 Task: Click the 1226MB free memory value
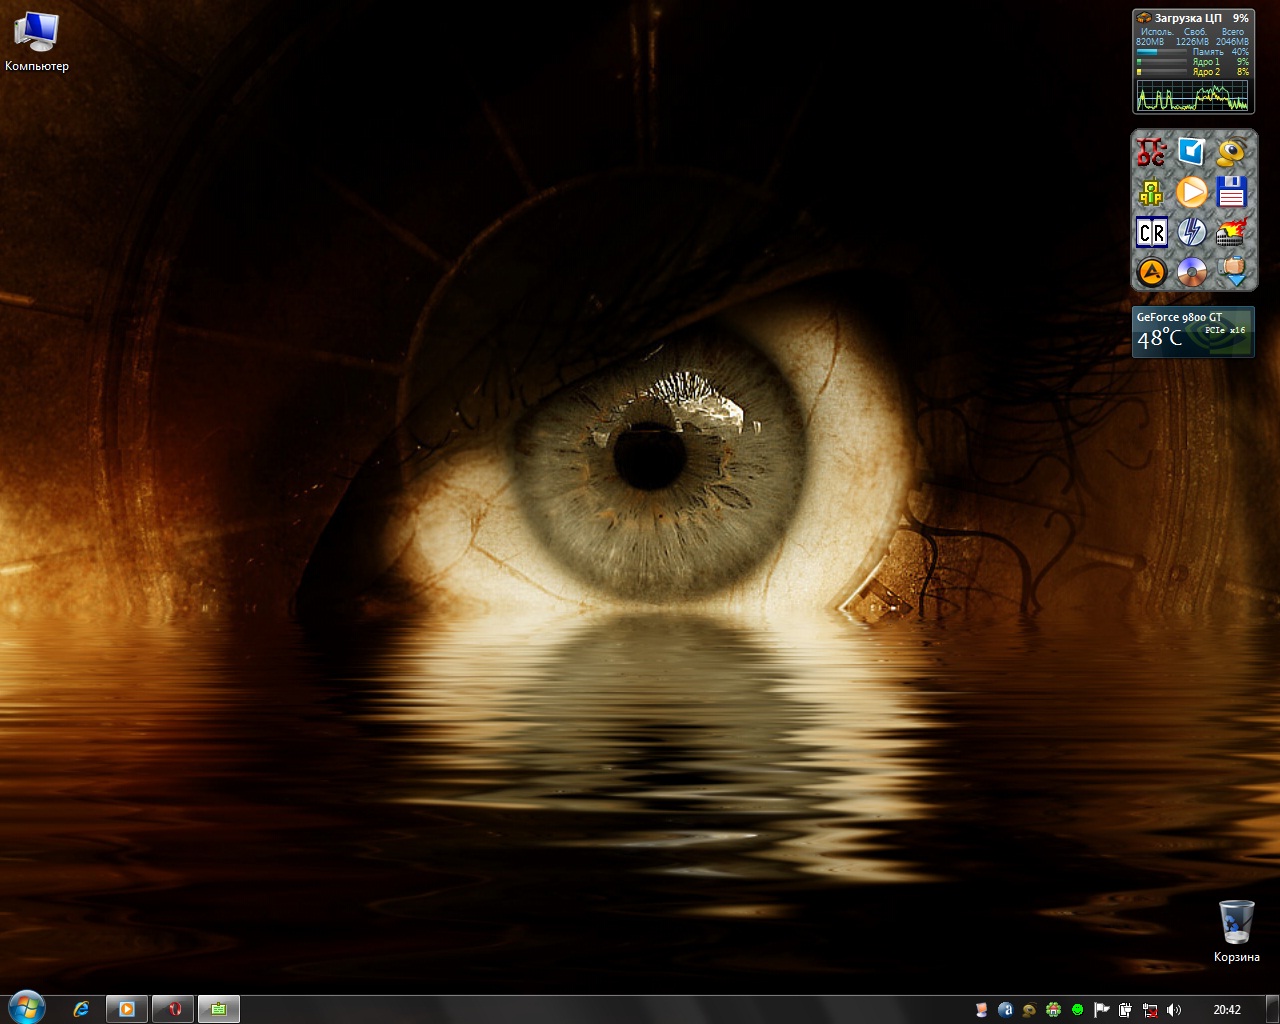(1192, 42)
